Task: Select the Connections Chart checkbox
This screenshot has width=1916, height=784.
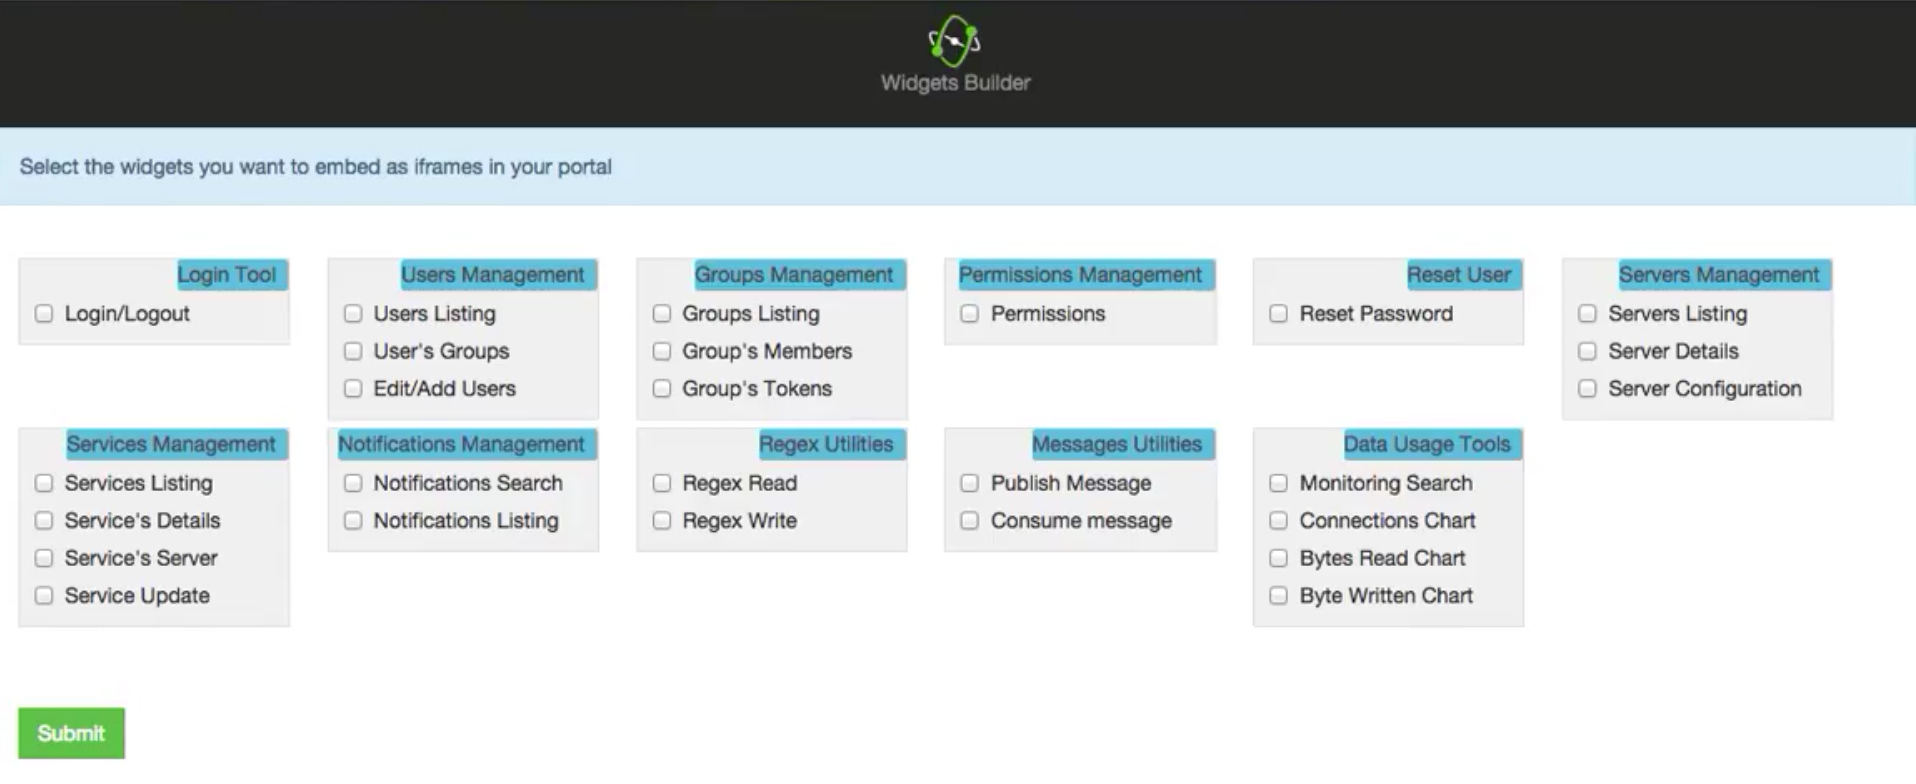Action: click(1279, 520)
